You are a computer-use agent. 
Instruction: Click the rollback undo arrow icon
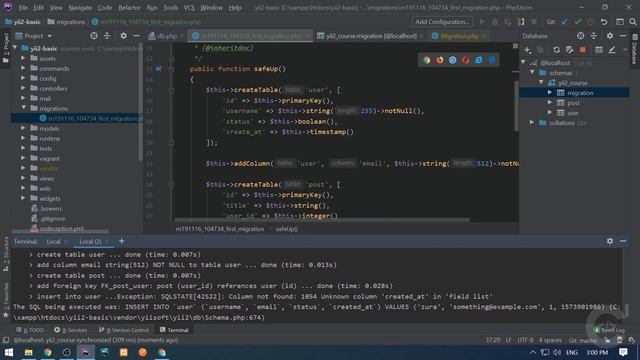(x=604, y=22)
